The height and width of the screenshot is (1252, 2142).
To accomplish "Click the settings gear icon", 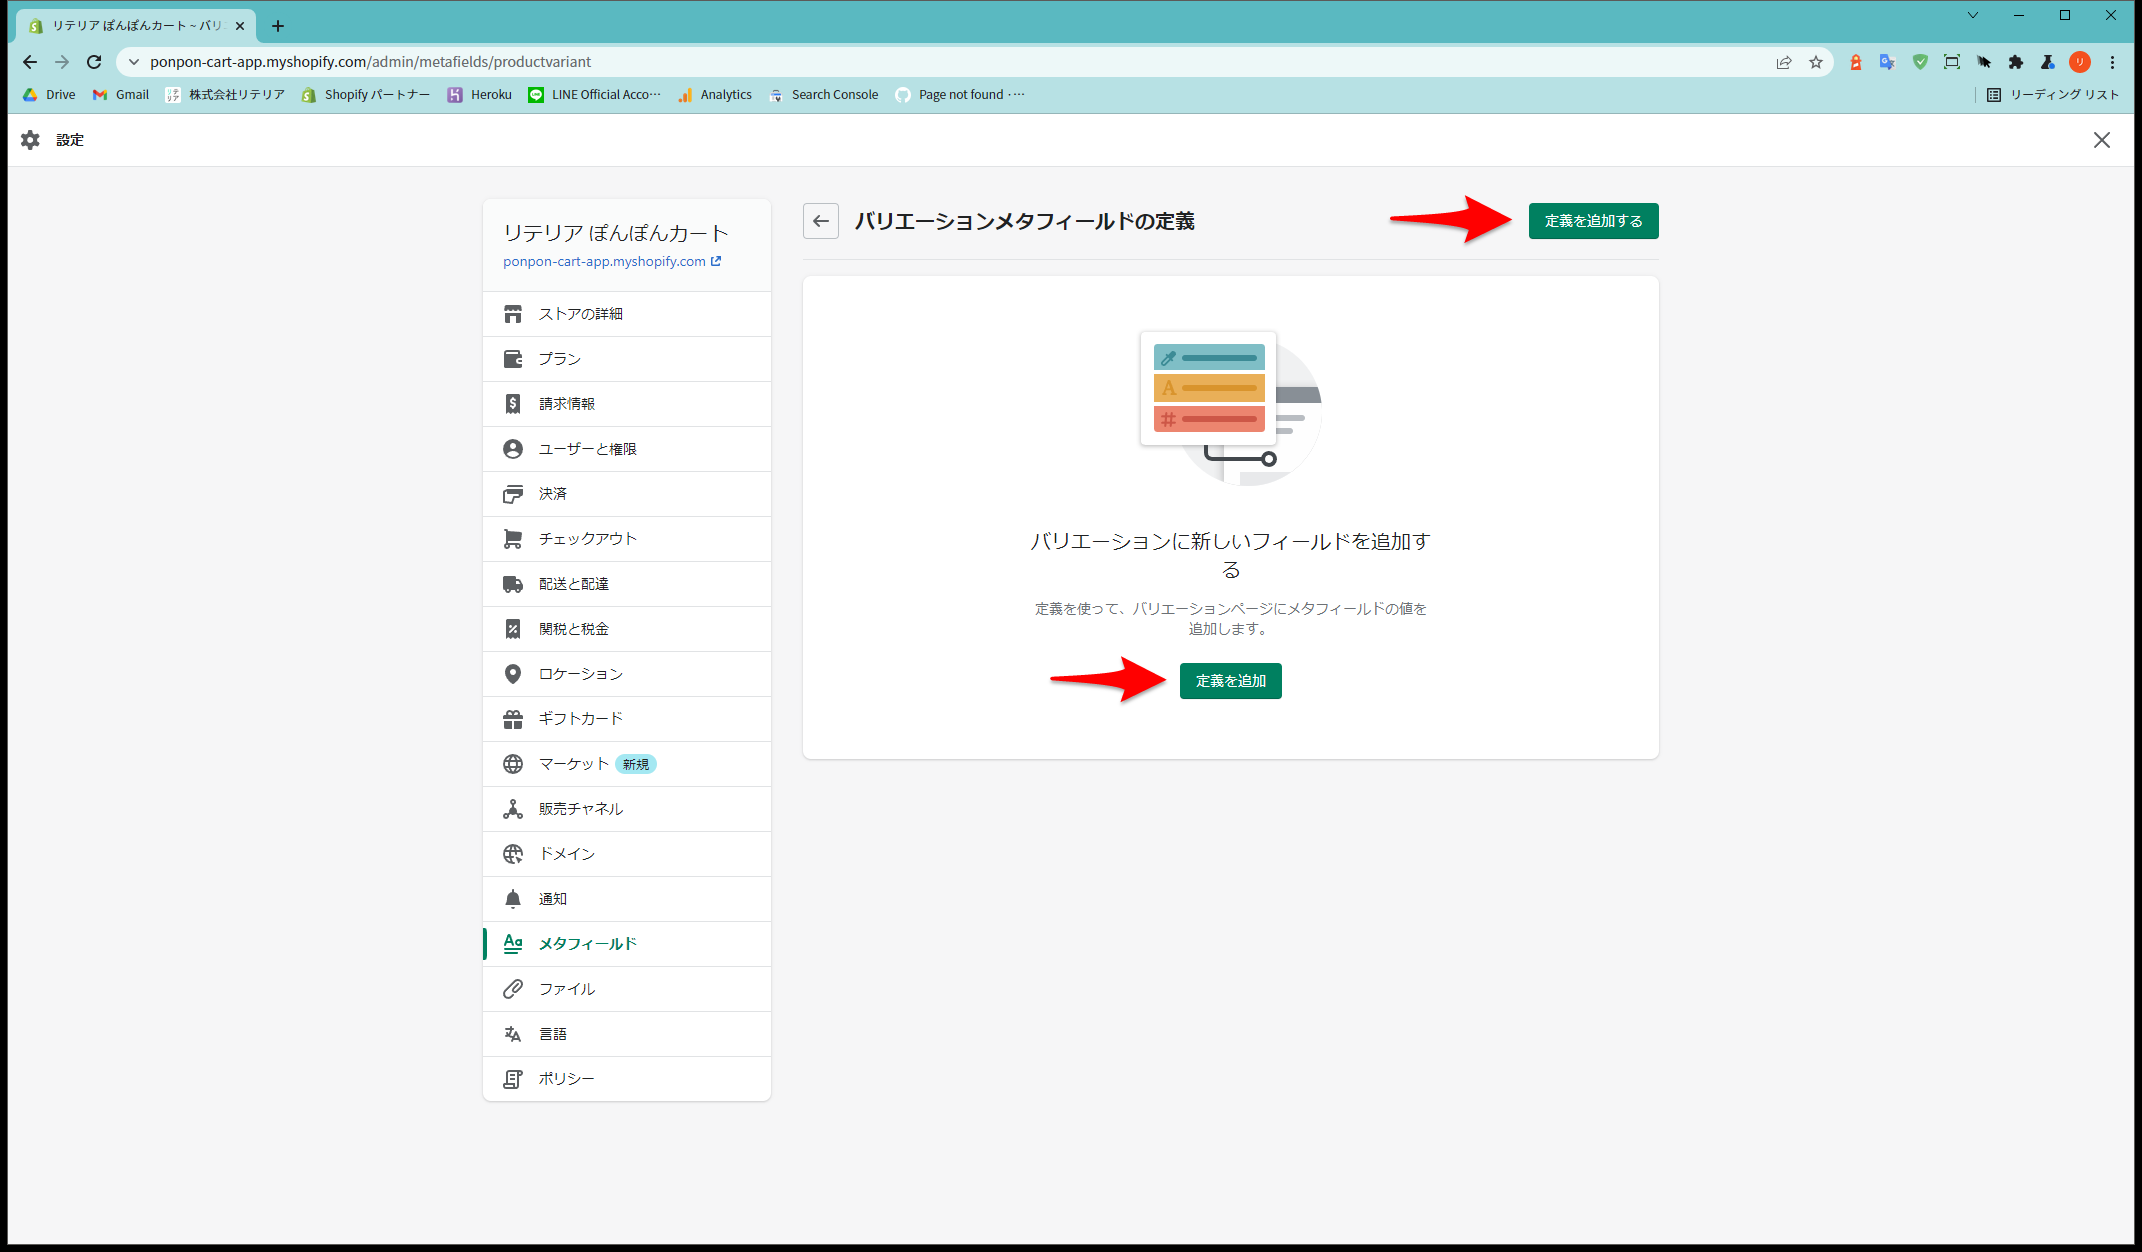I will click(x=30, y=140).
